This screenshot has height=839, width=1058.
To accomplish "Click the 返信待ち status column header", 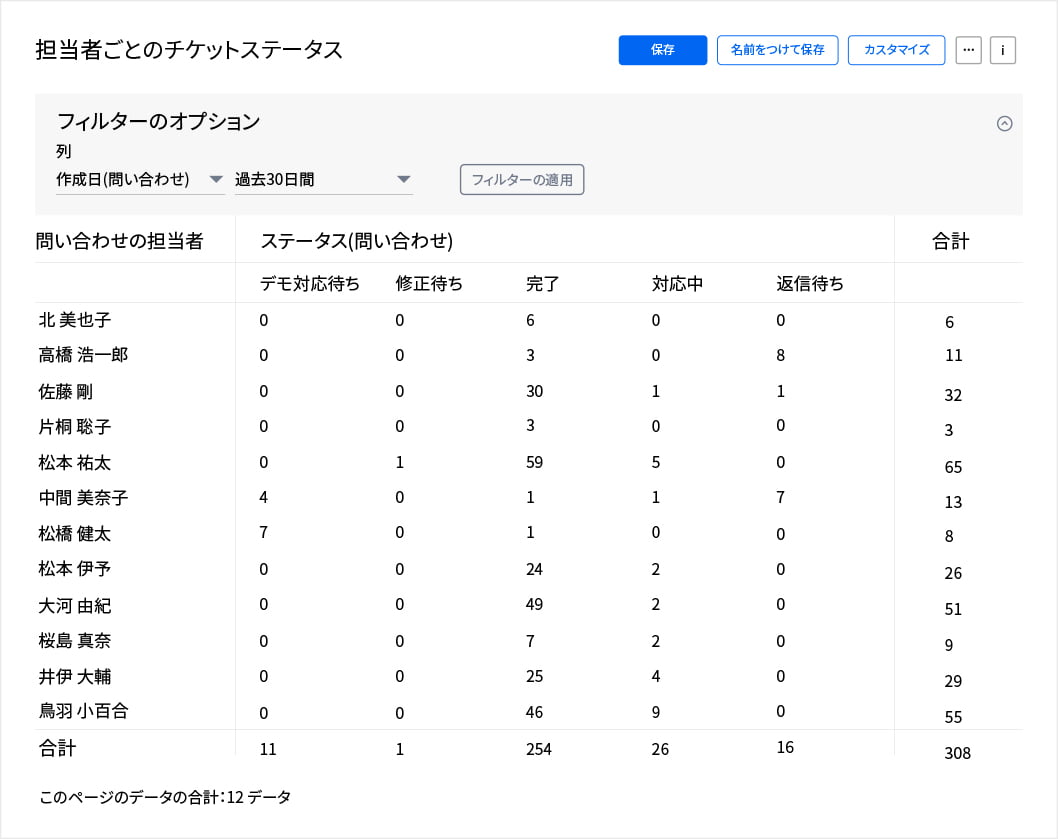I will (x=811, y=283).
